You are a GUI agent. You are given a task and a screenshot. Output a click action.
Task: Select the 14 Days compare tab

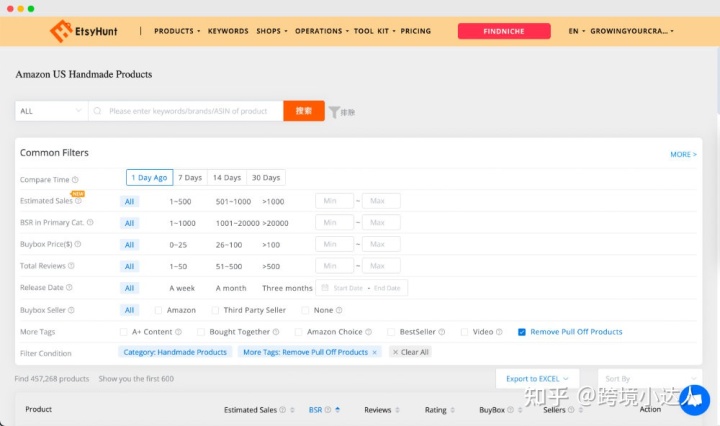(227, 178)
